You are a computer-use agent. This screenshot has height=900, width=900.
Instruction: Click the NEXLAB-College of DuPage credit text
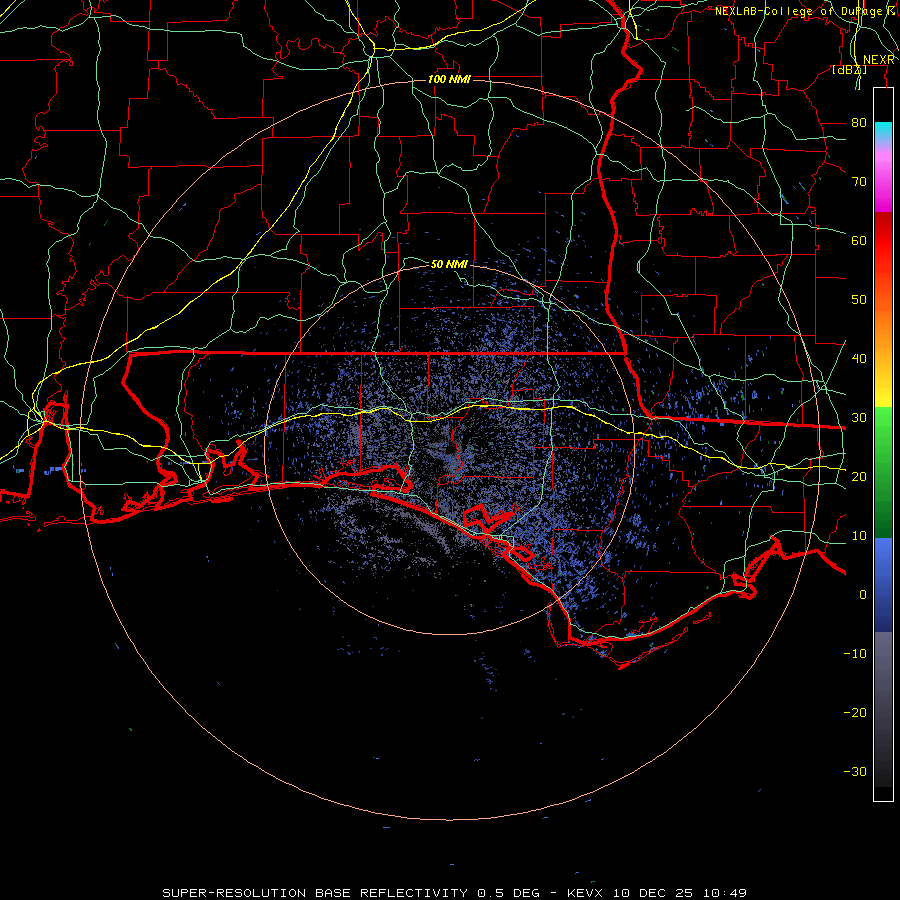pos(806,11)
